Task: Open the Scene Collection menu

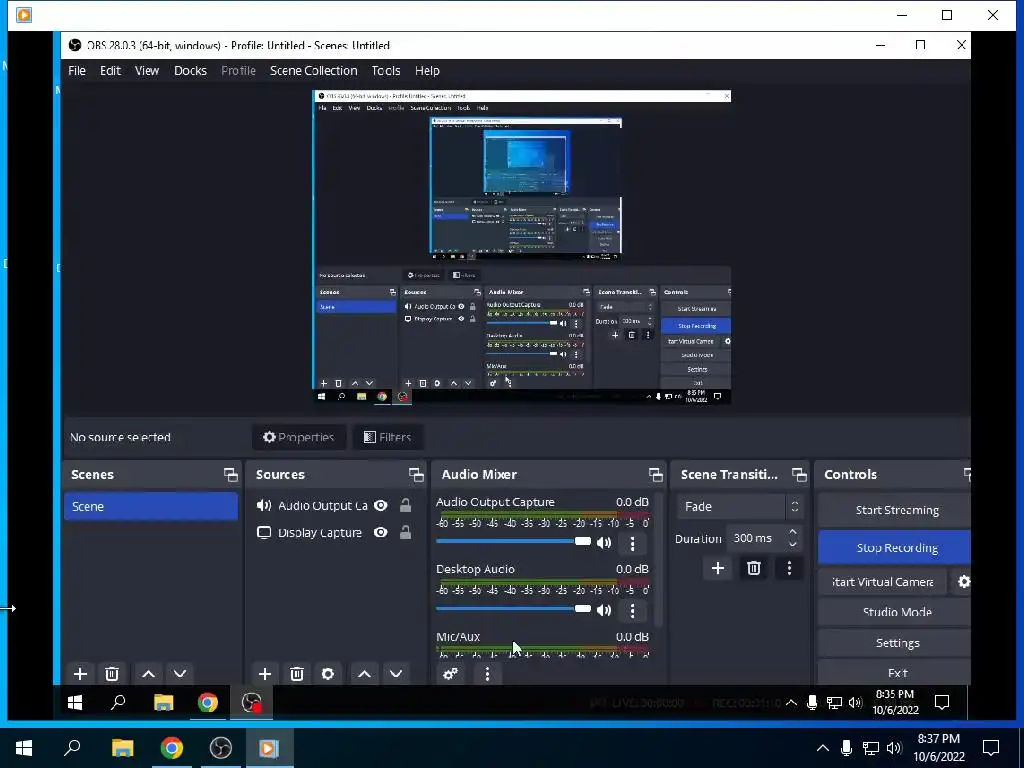Action: [x=313, y=71]
